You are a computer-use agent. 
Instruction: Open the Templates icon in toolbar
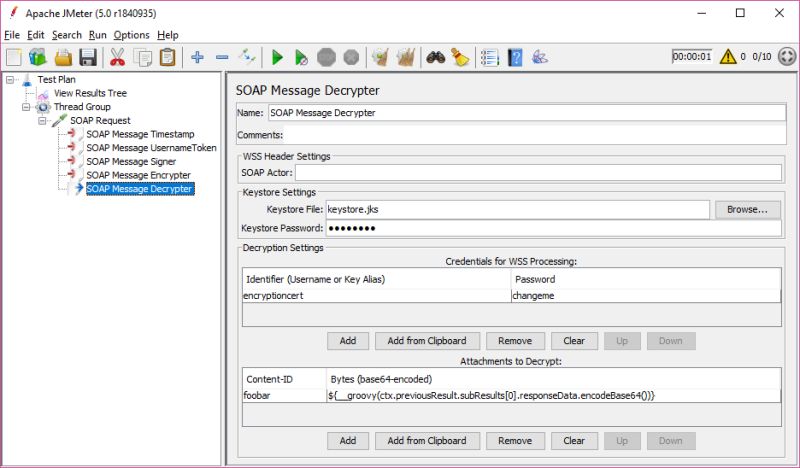(38, 57)
